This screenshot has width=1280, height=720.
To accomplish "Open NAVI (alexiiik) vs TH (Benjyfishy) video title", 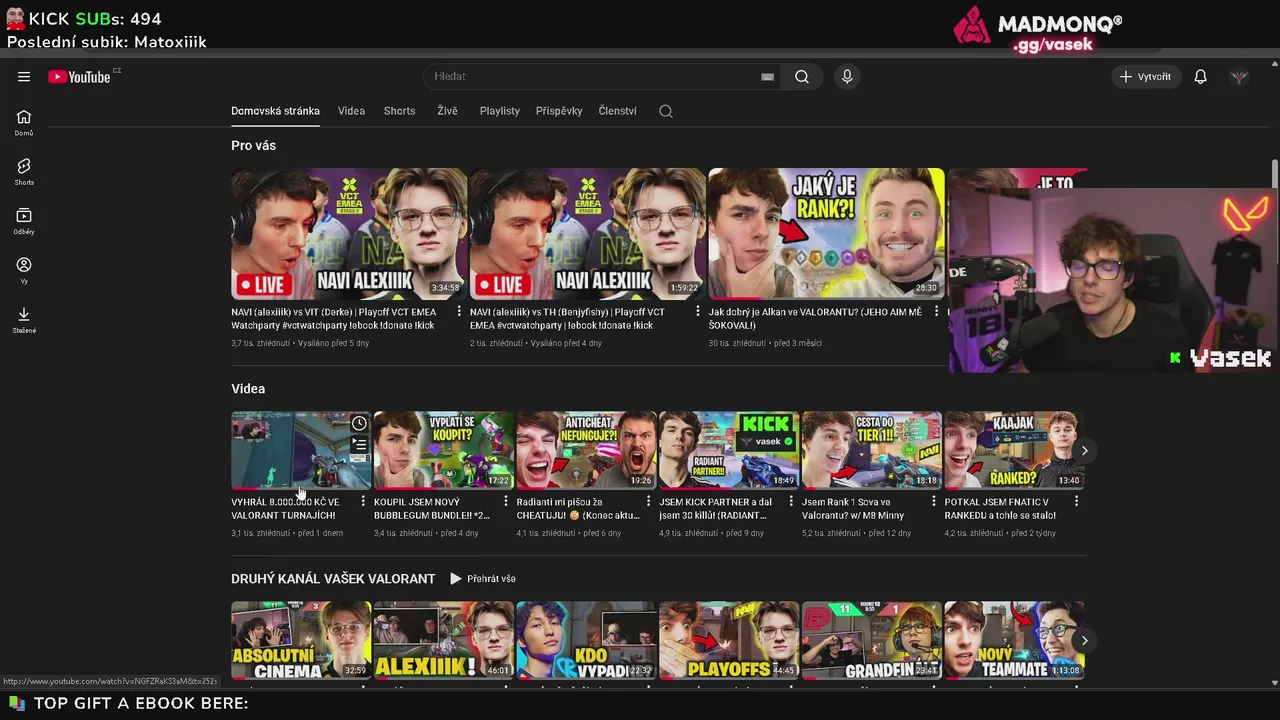I will tap(567, 319).
